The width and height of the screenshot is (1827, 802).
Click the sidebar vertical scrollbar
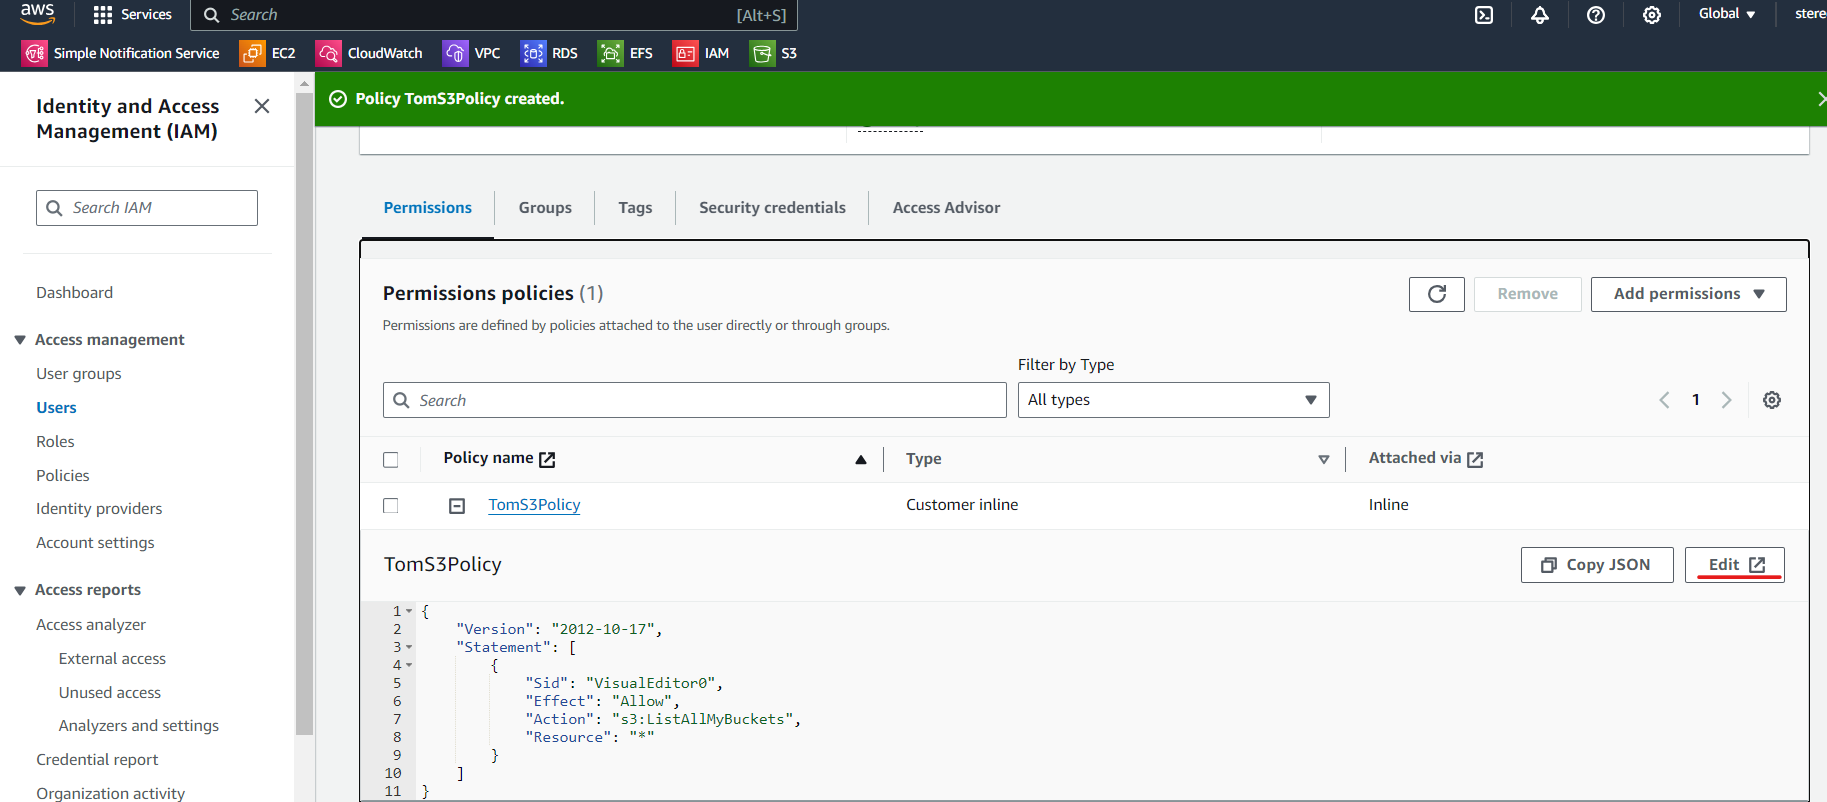[x=304, y=415]
